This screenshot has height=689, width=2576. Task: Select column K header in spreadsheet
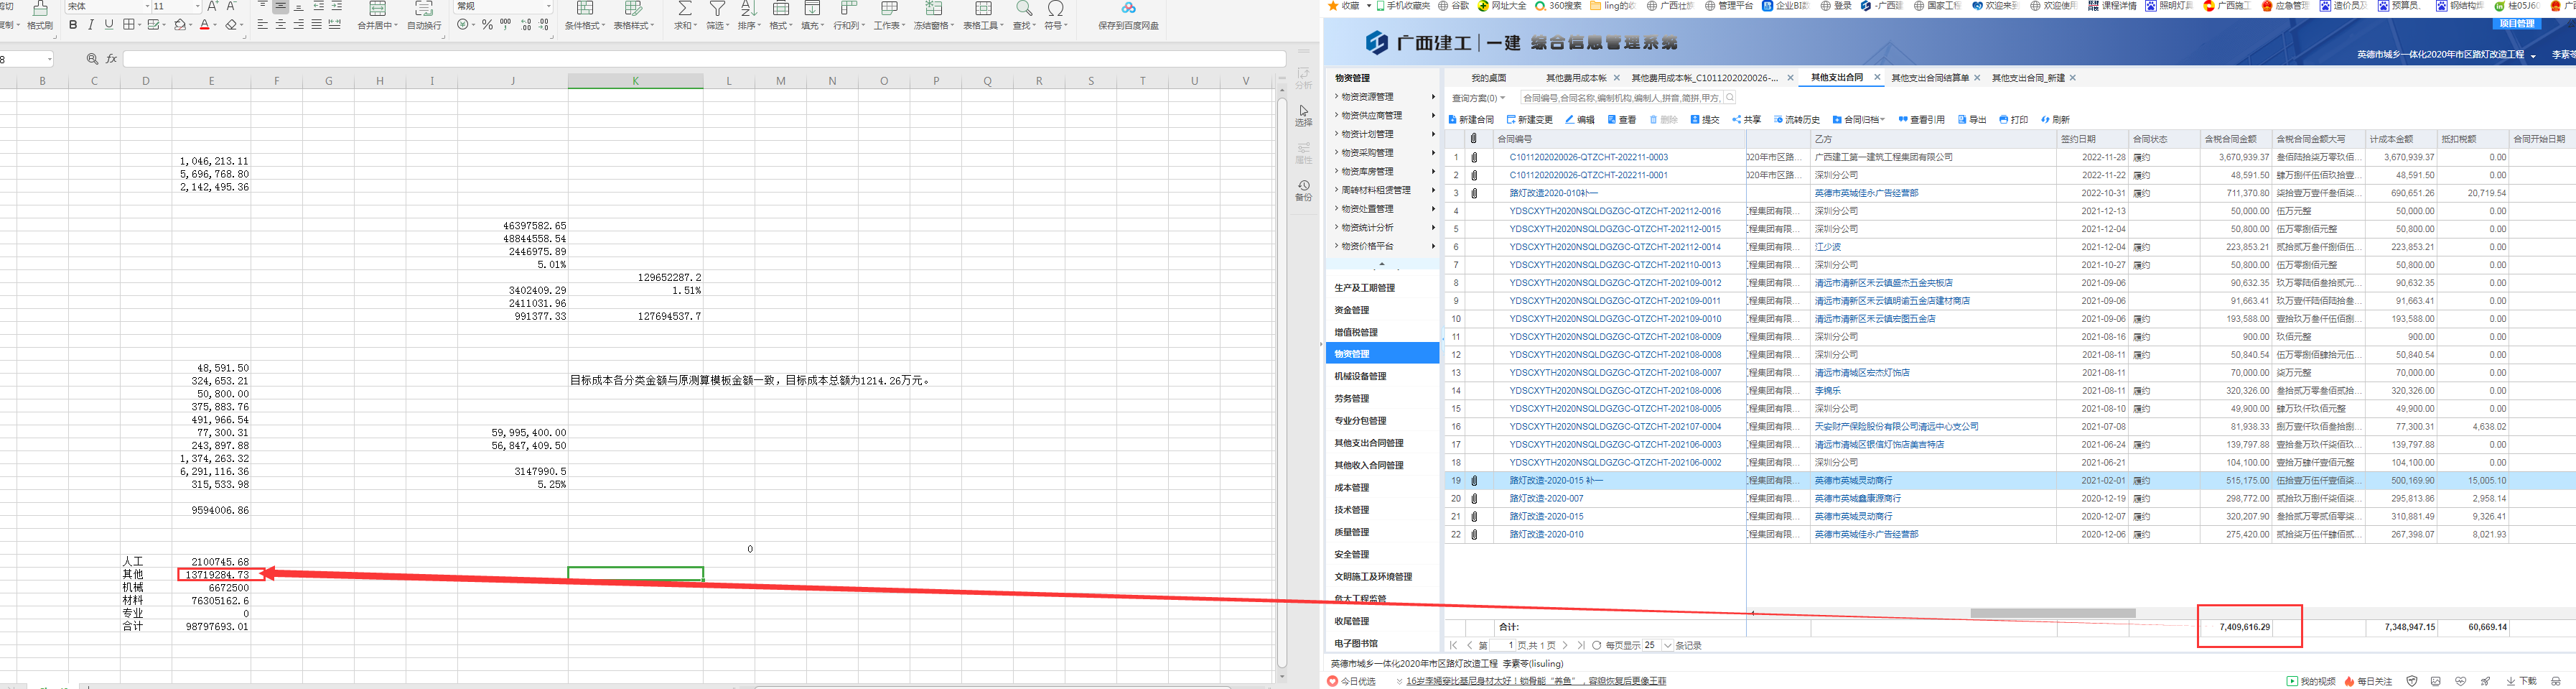click(635, 81)
